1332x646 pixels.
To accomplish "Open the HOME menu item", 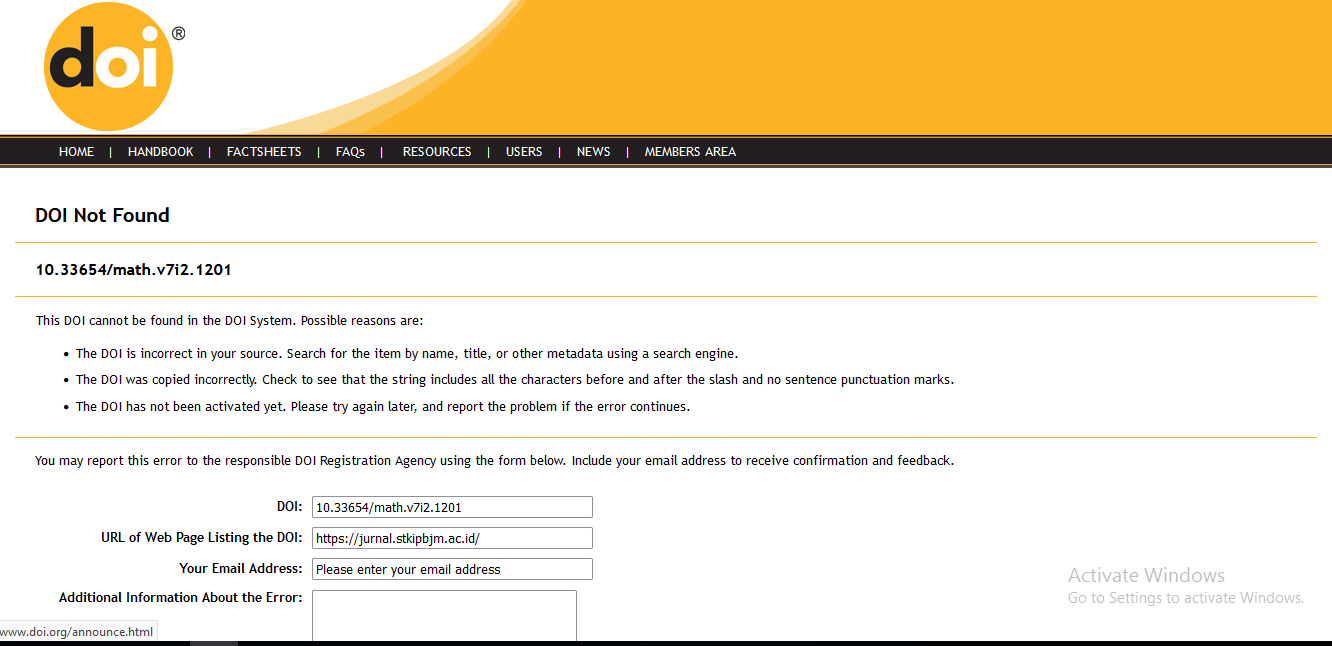I will [76, 152].
